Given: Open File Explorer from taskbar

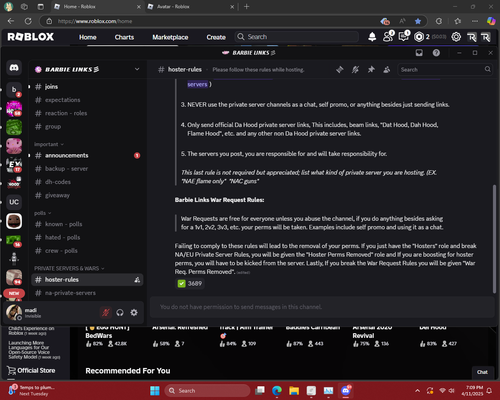Looking at the screenshot, I should click(x=294, y=391).
